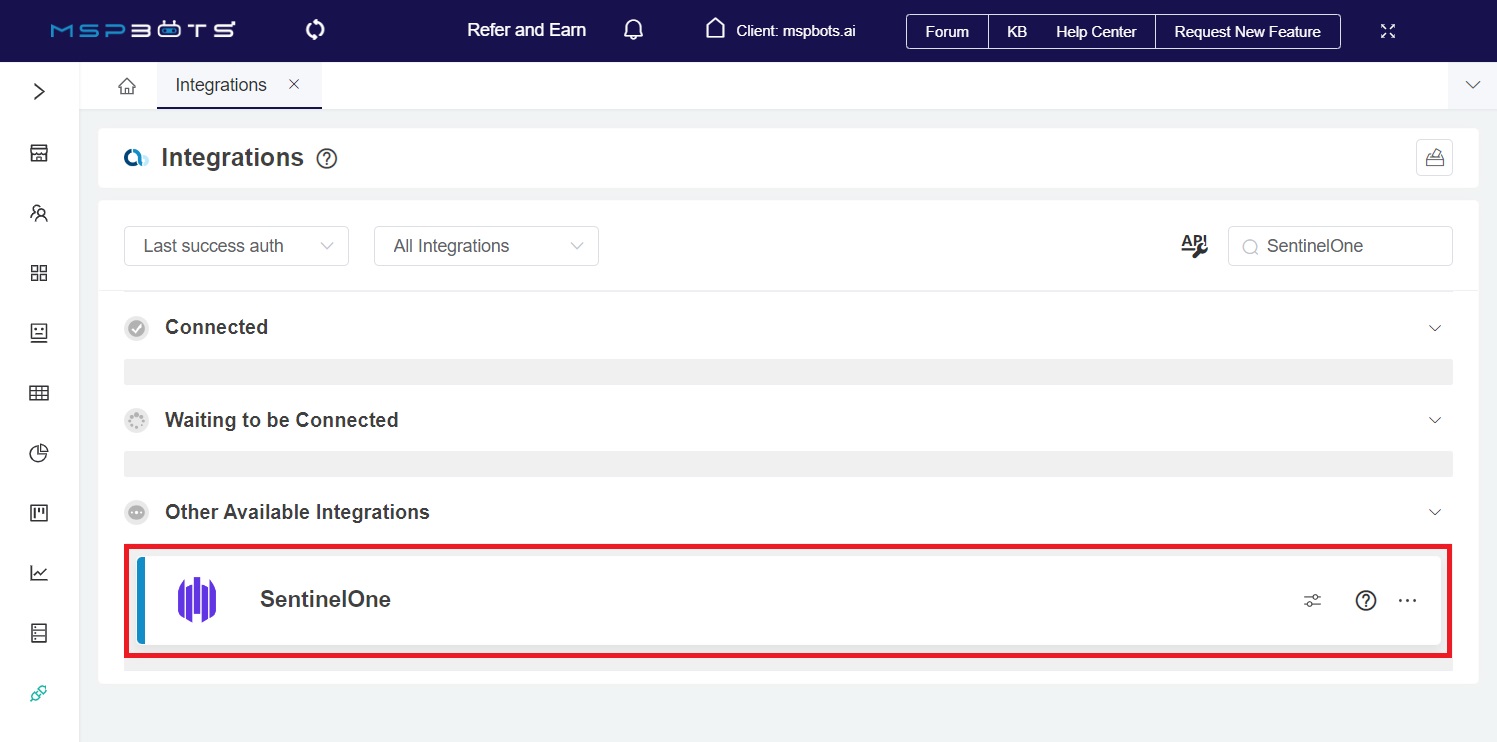Click the client house icon
Image resolution: width=1497 pixels, height=742 pixels.
pos(715,28)
